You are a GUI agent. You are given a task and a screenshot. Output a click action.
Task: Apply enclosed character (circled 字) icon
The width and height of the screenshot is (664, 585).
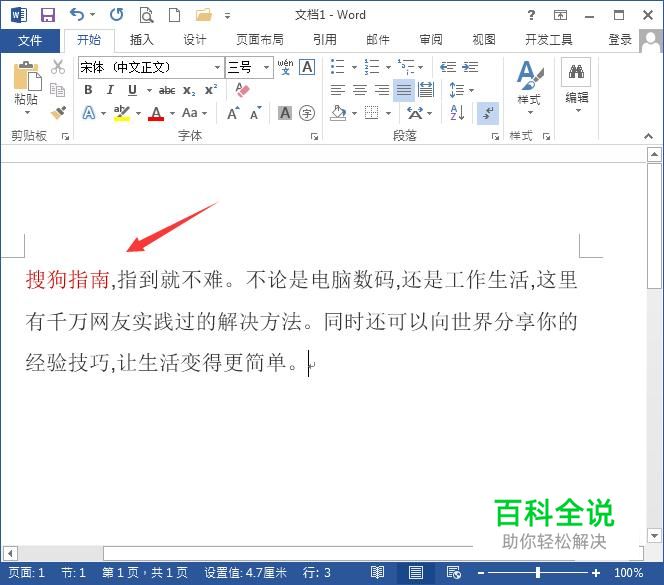tap(307, 113)
